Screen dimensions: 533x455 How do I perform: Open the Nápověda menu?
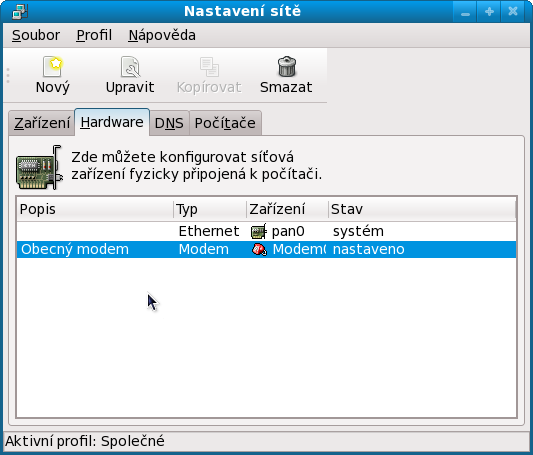[162, 35]
